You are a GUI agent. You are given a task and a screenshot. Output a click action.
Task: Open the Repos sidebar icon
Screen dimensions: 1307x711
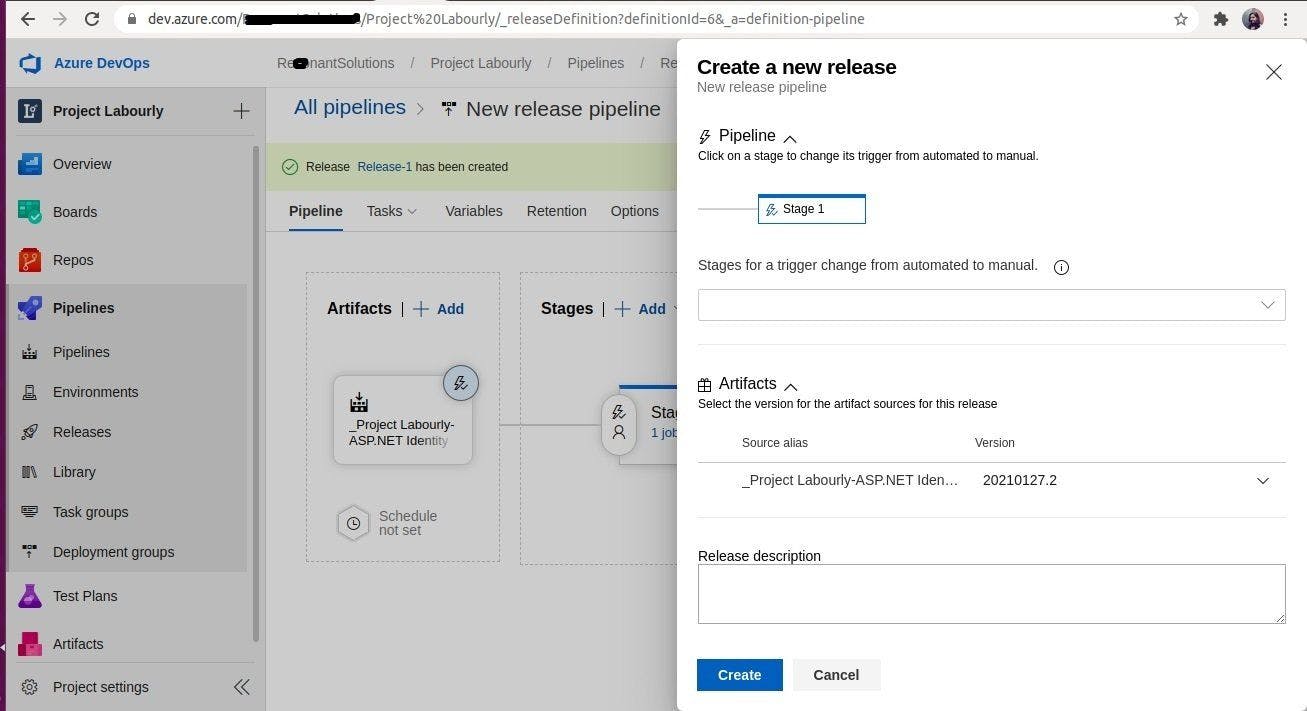click(30, 260)
